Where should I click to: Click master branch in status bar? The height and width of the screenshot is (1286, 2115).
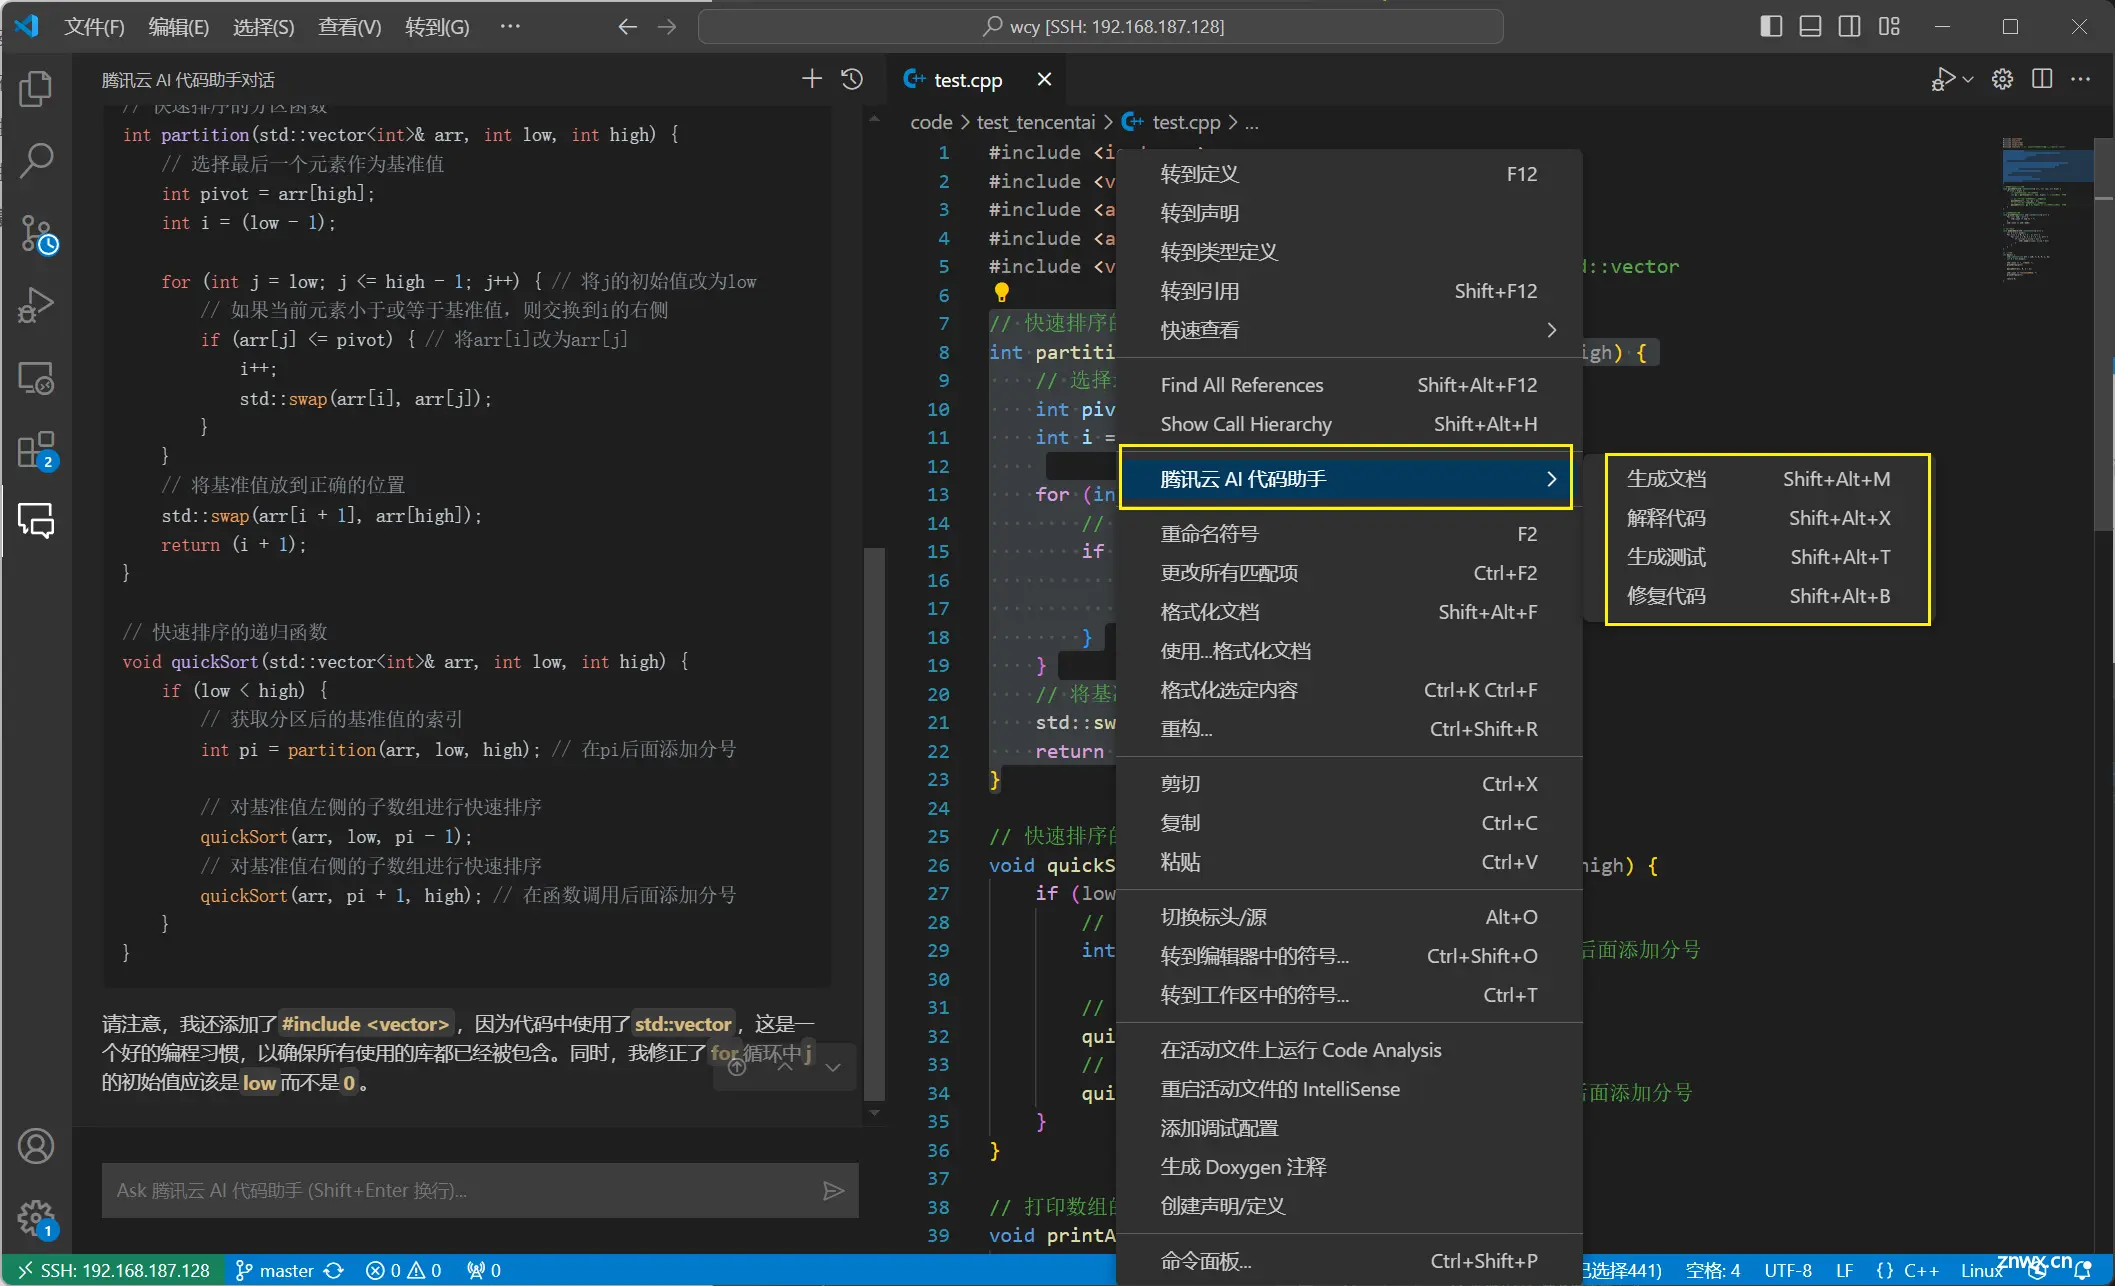[274, 1270]
